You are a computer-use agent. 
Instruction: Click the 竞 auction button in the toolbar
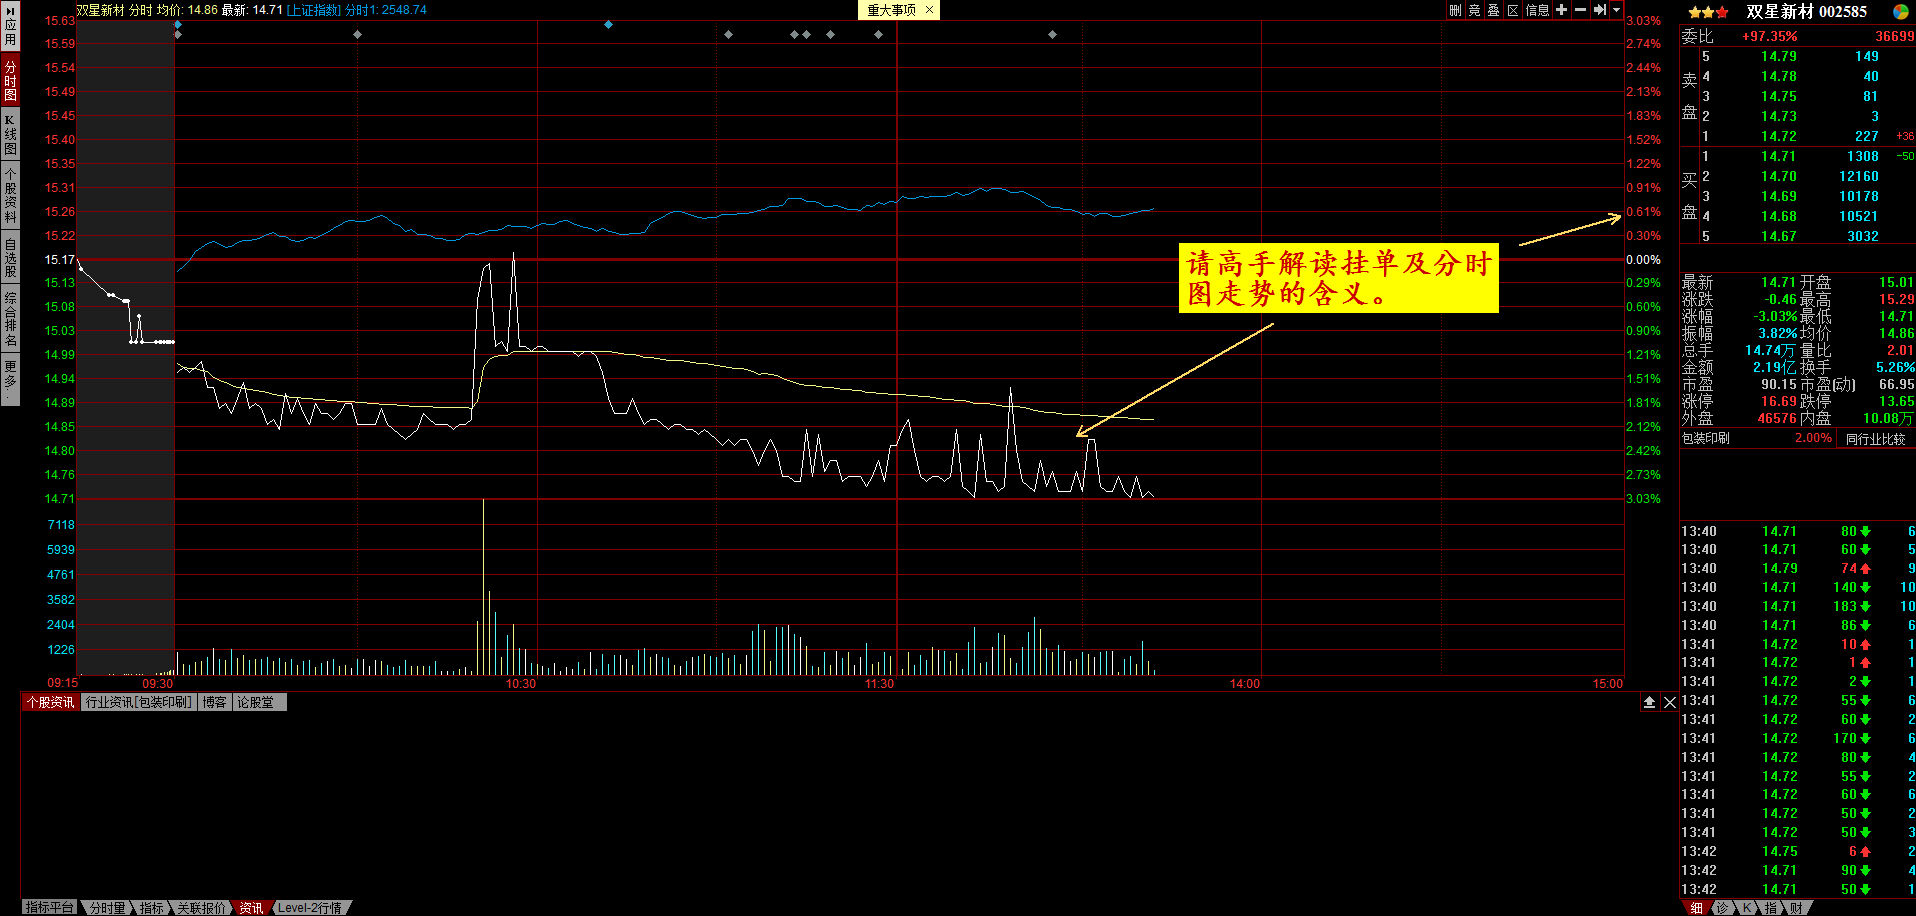click(1475, 11)
